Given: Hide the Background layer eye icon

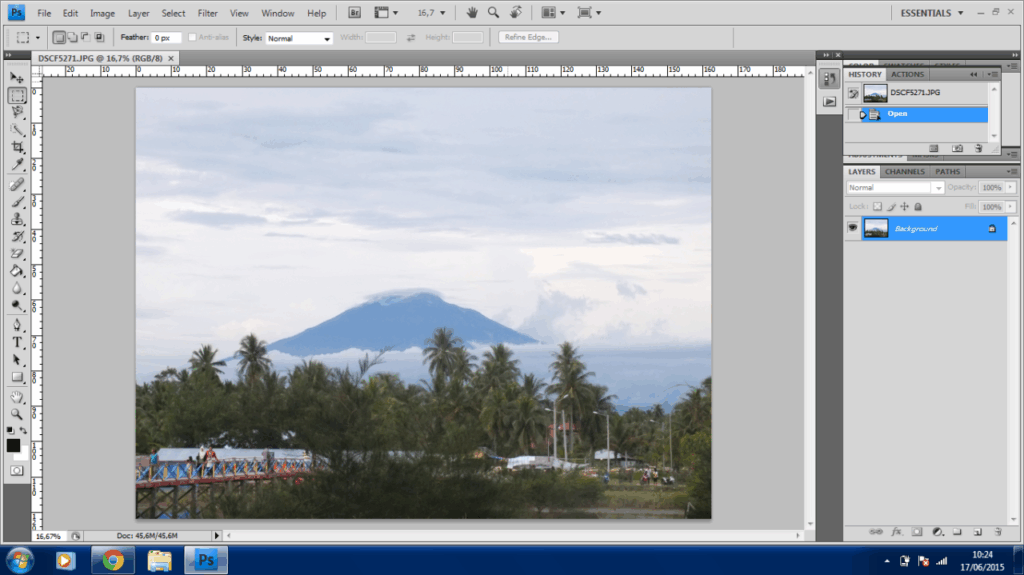Looking at the screenshot, I should pyautogui.click(x=852, y=228).
